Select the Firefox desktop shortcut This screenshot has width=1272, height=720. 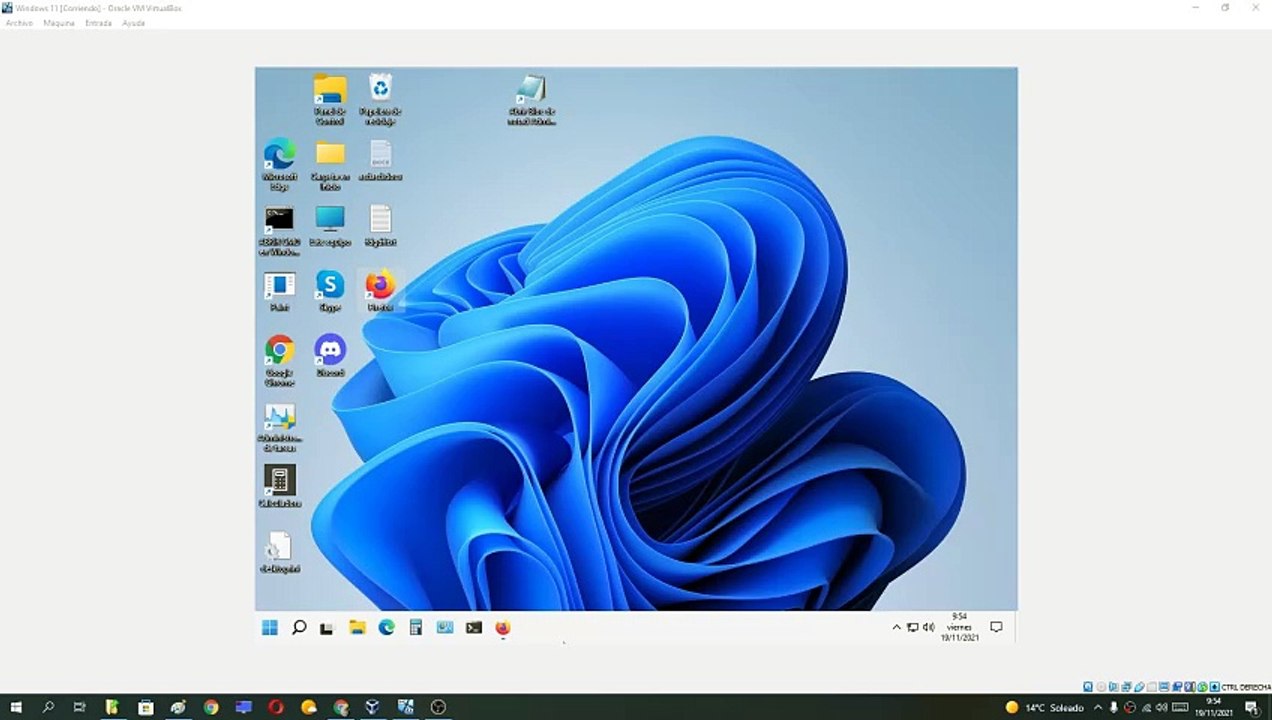pos(380,292)
